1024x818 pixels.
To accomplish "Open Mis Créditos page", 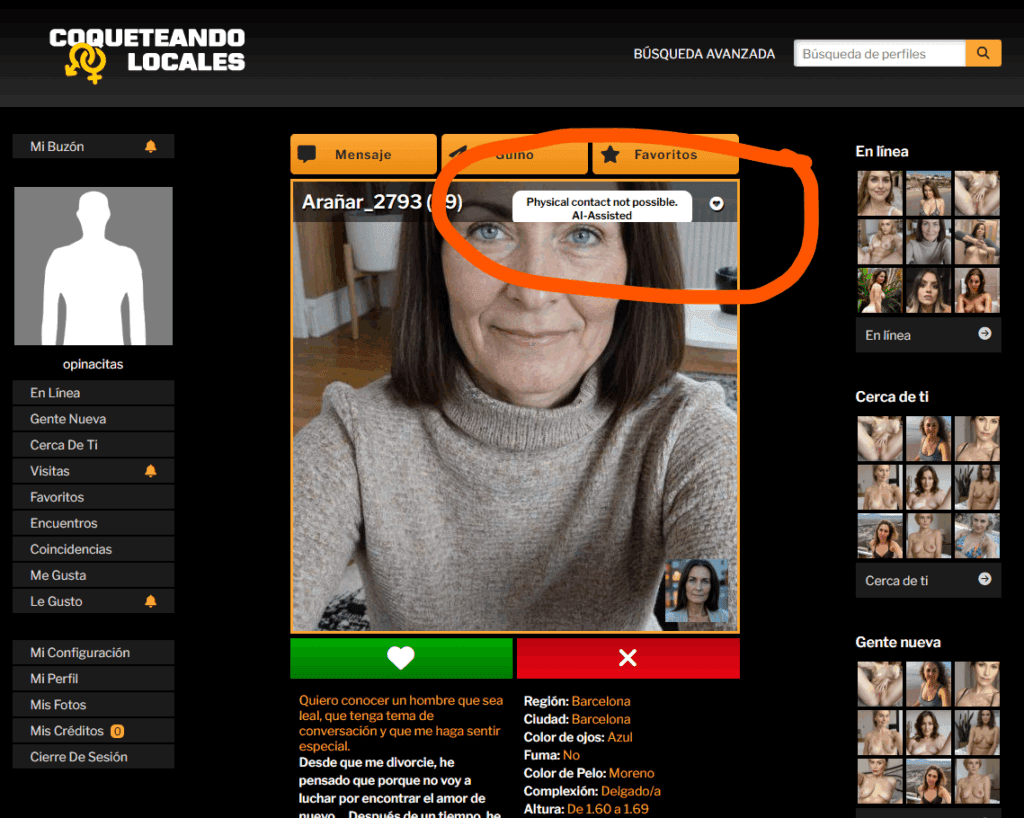I will click(x=70, y=731).
